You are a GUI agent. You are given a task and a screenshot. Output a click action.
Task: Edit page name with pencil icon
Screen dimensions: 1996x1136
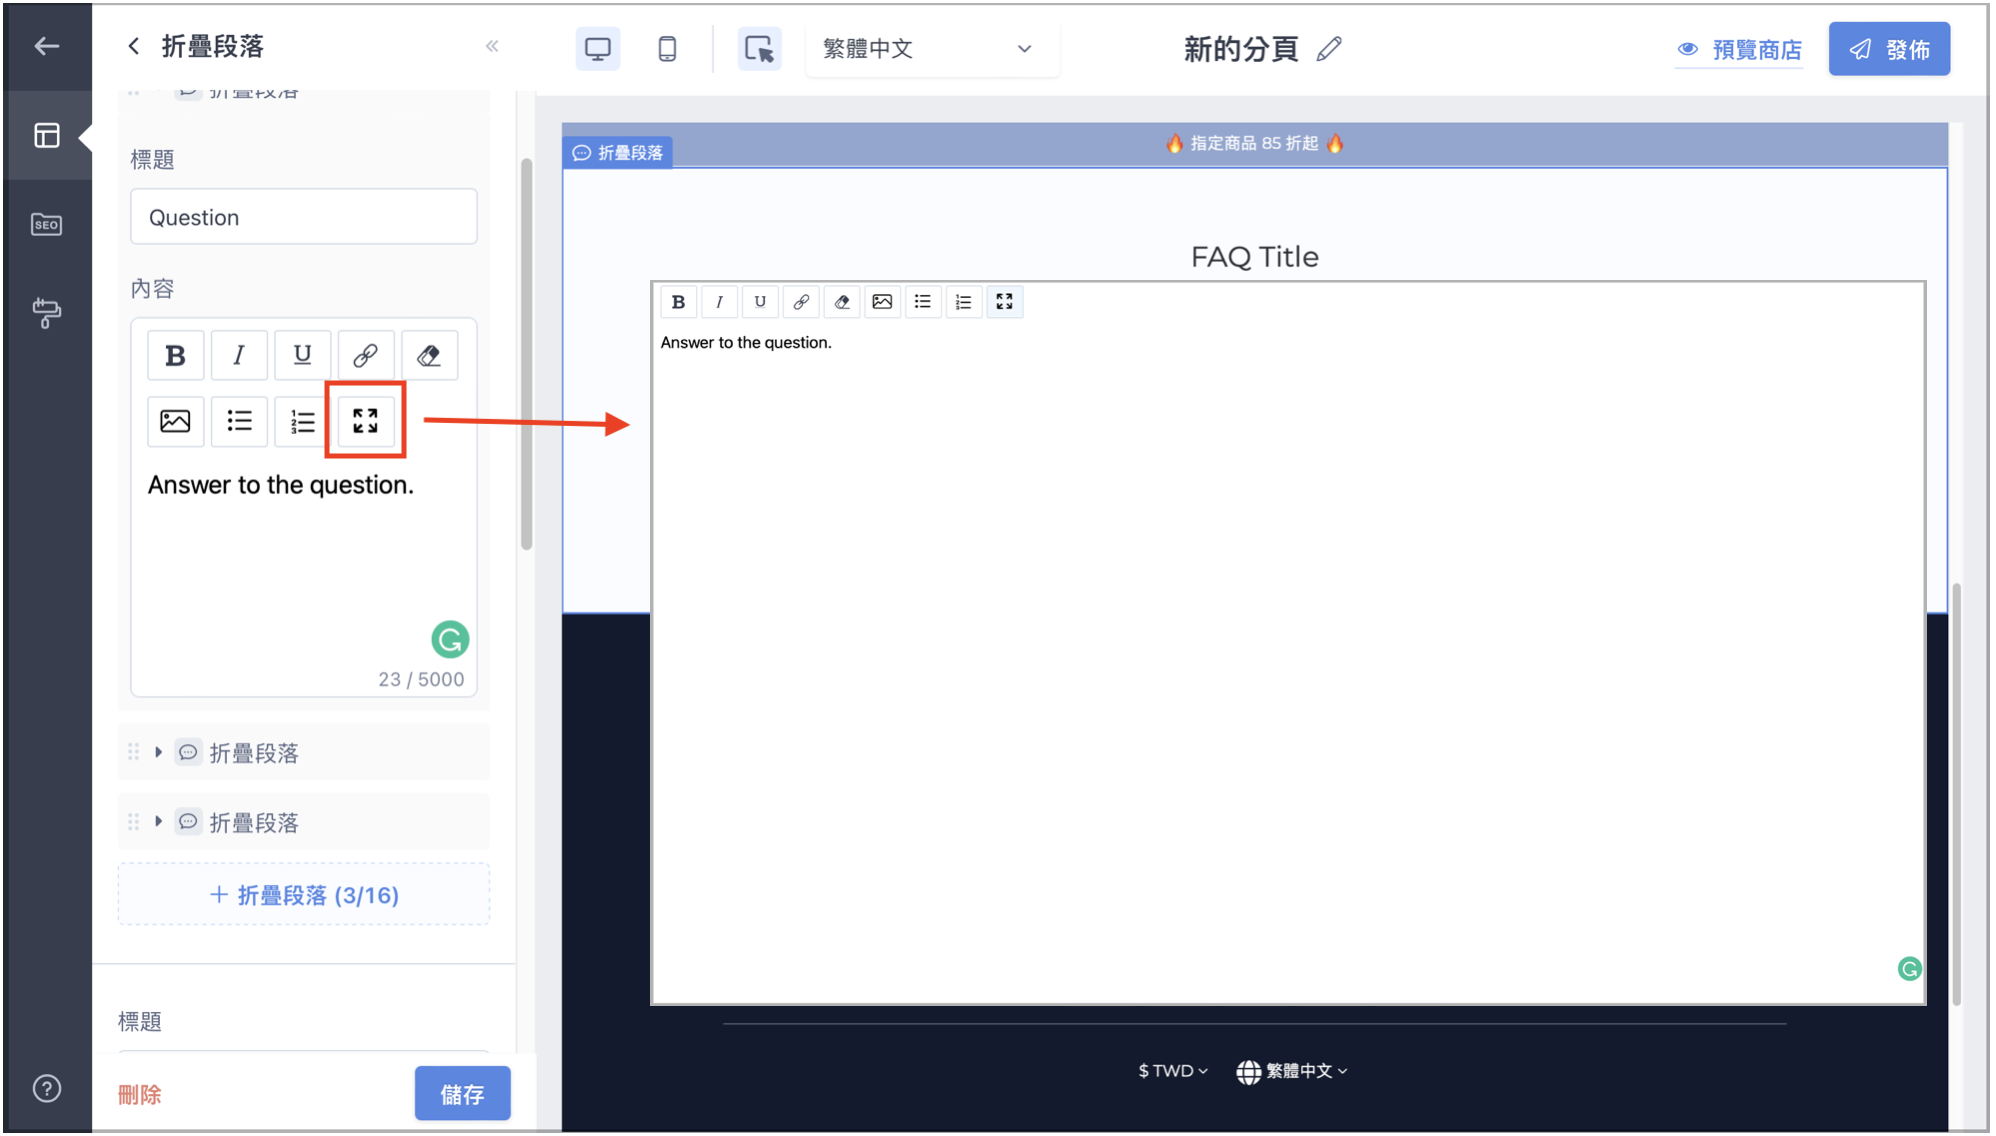coord(1329,48)
